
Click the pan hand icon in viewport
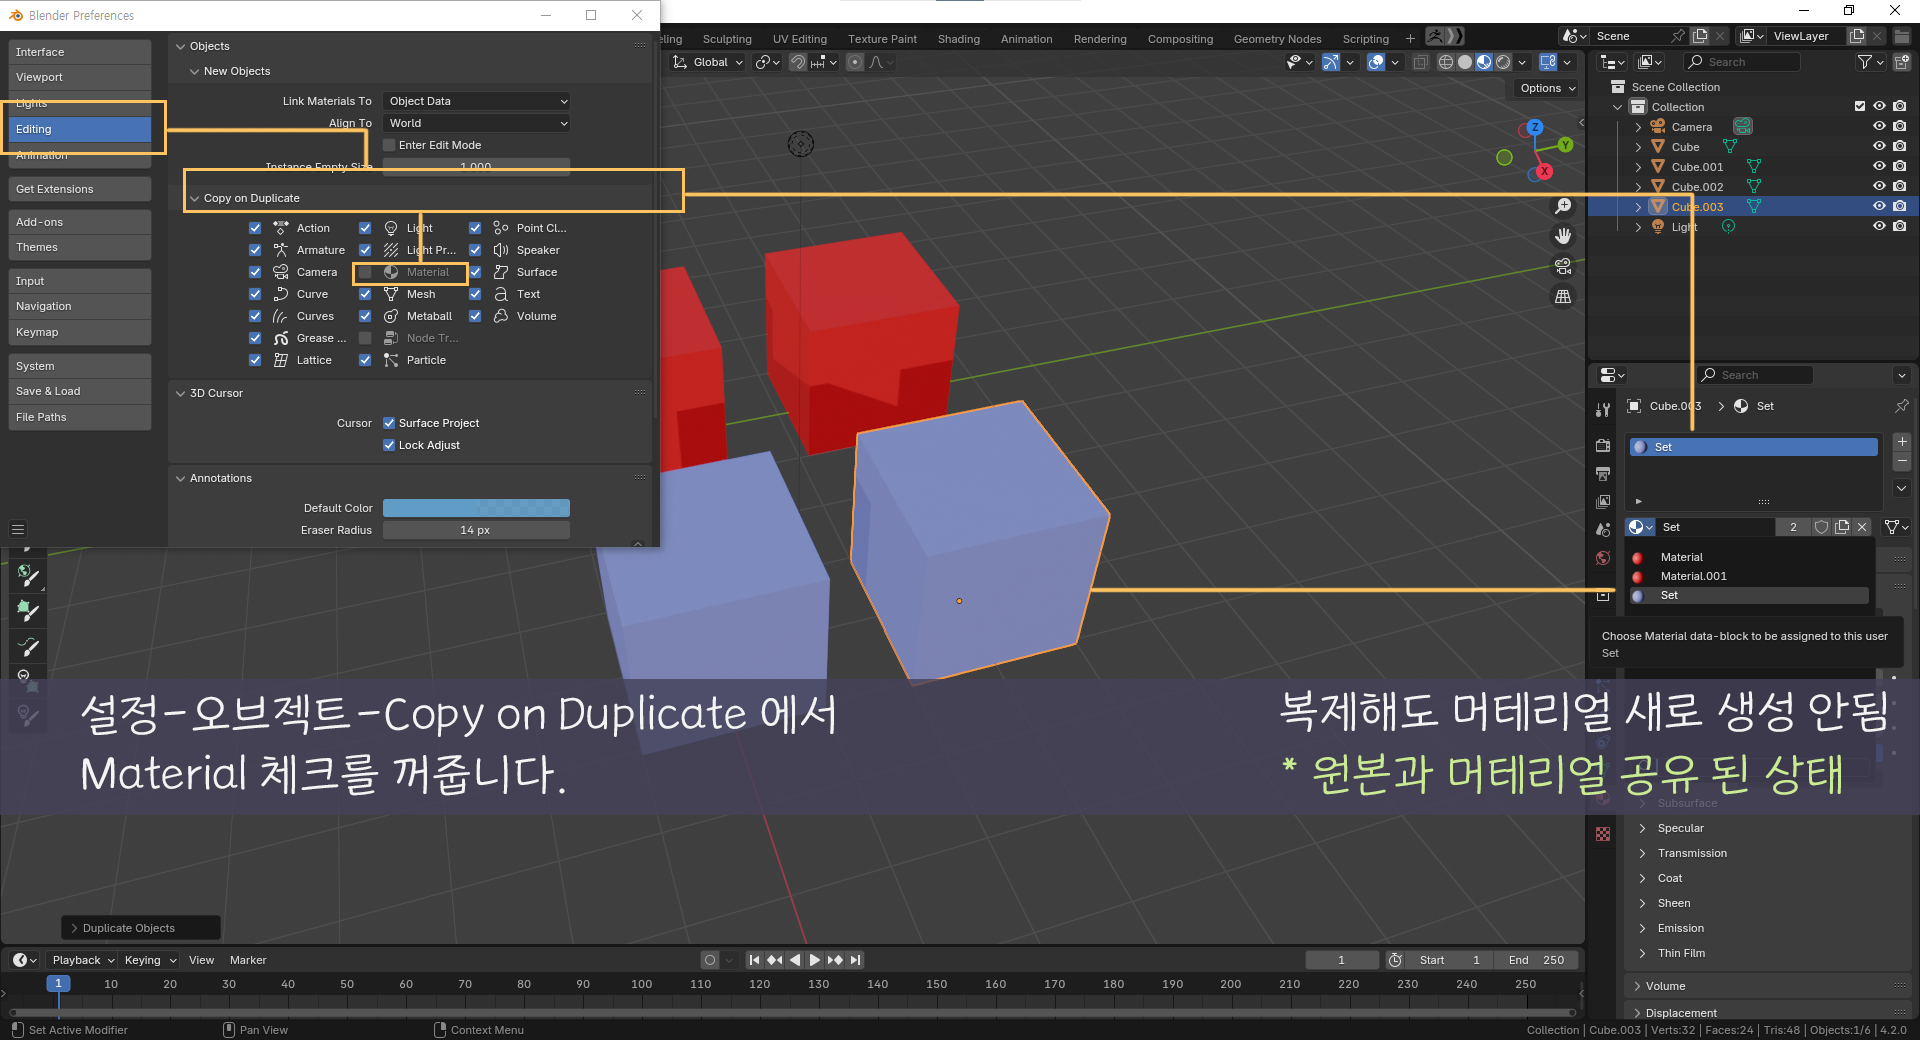pyautogui.click(x=1563, y=236)
